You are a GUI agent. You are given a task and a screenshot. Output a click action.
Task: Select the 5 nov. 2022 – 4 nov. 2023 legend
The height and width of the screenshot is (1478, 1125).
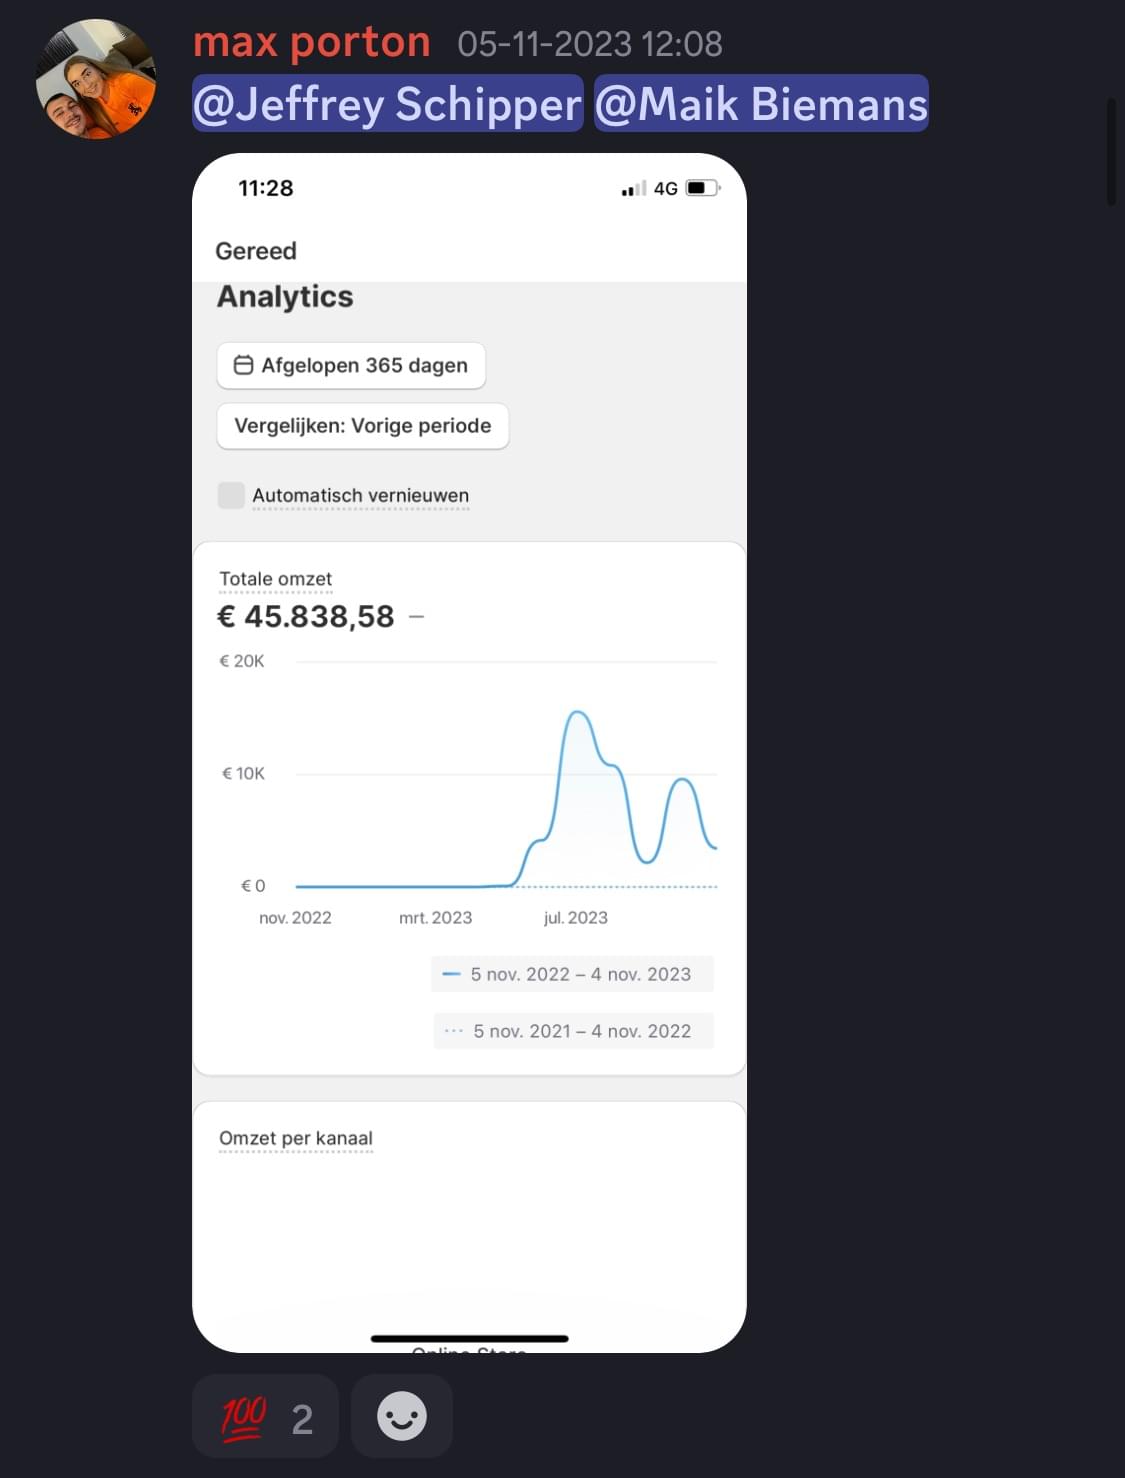point(572,974)
